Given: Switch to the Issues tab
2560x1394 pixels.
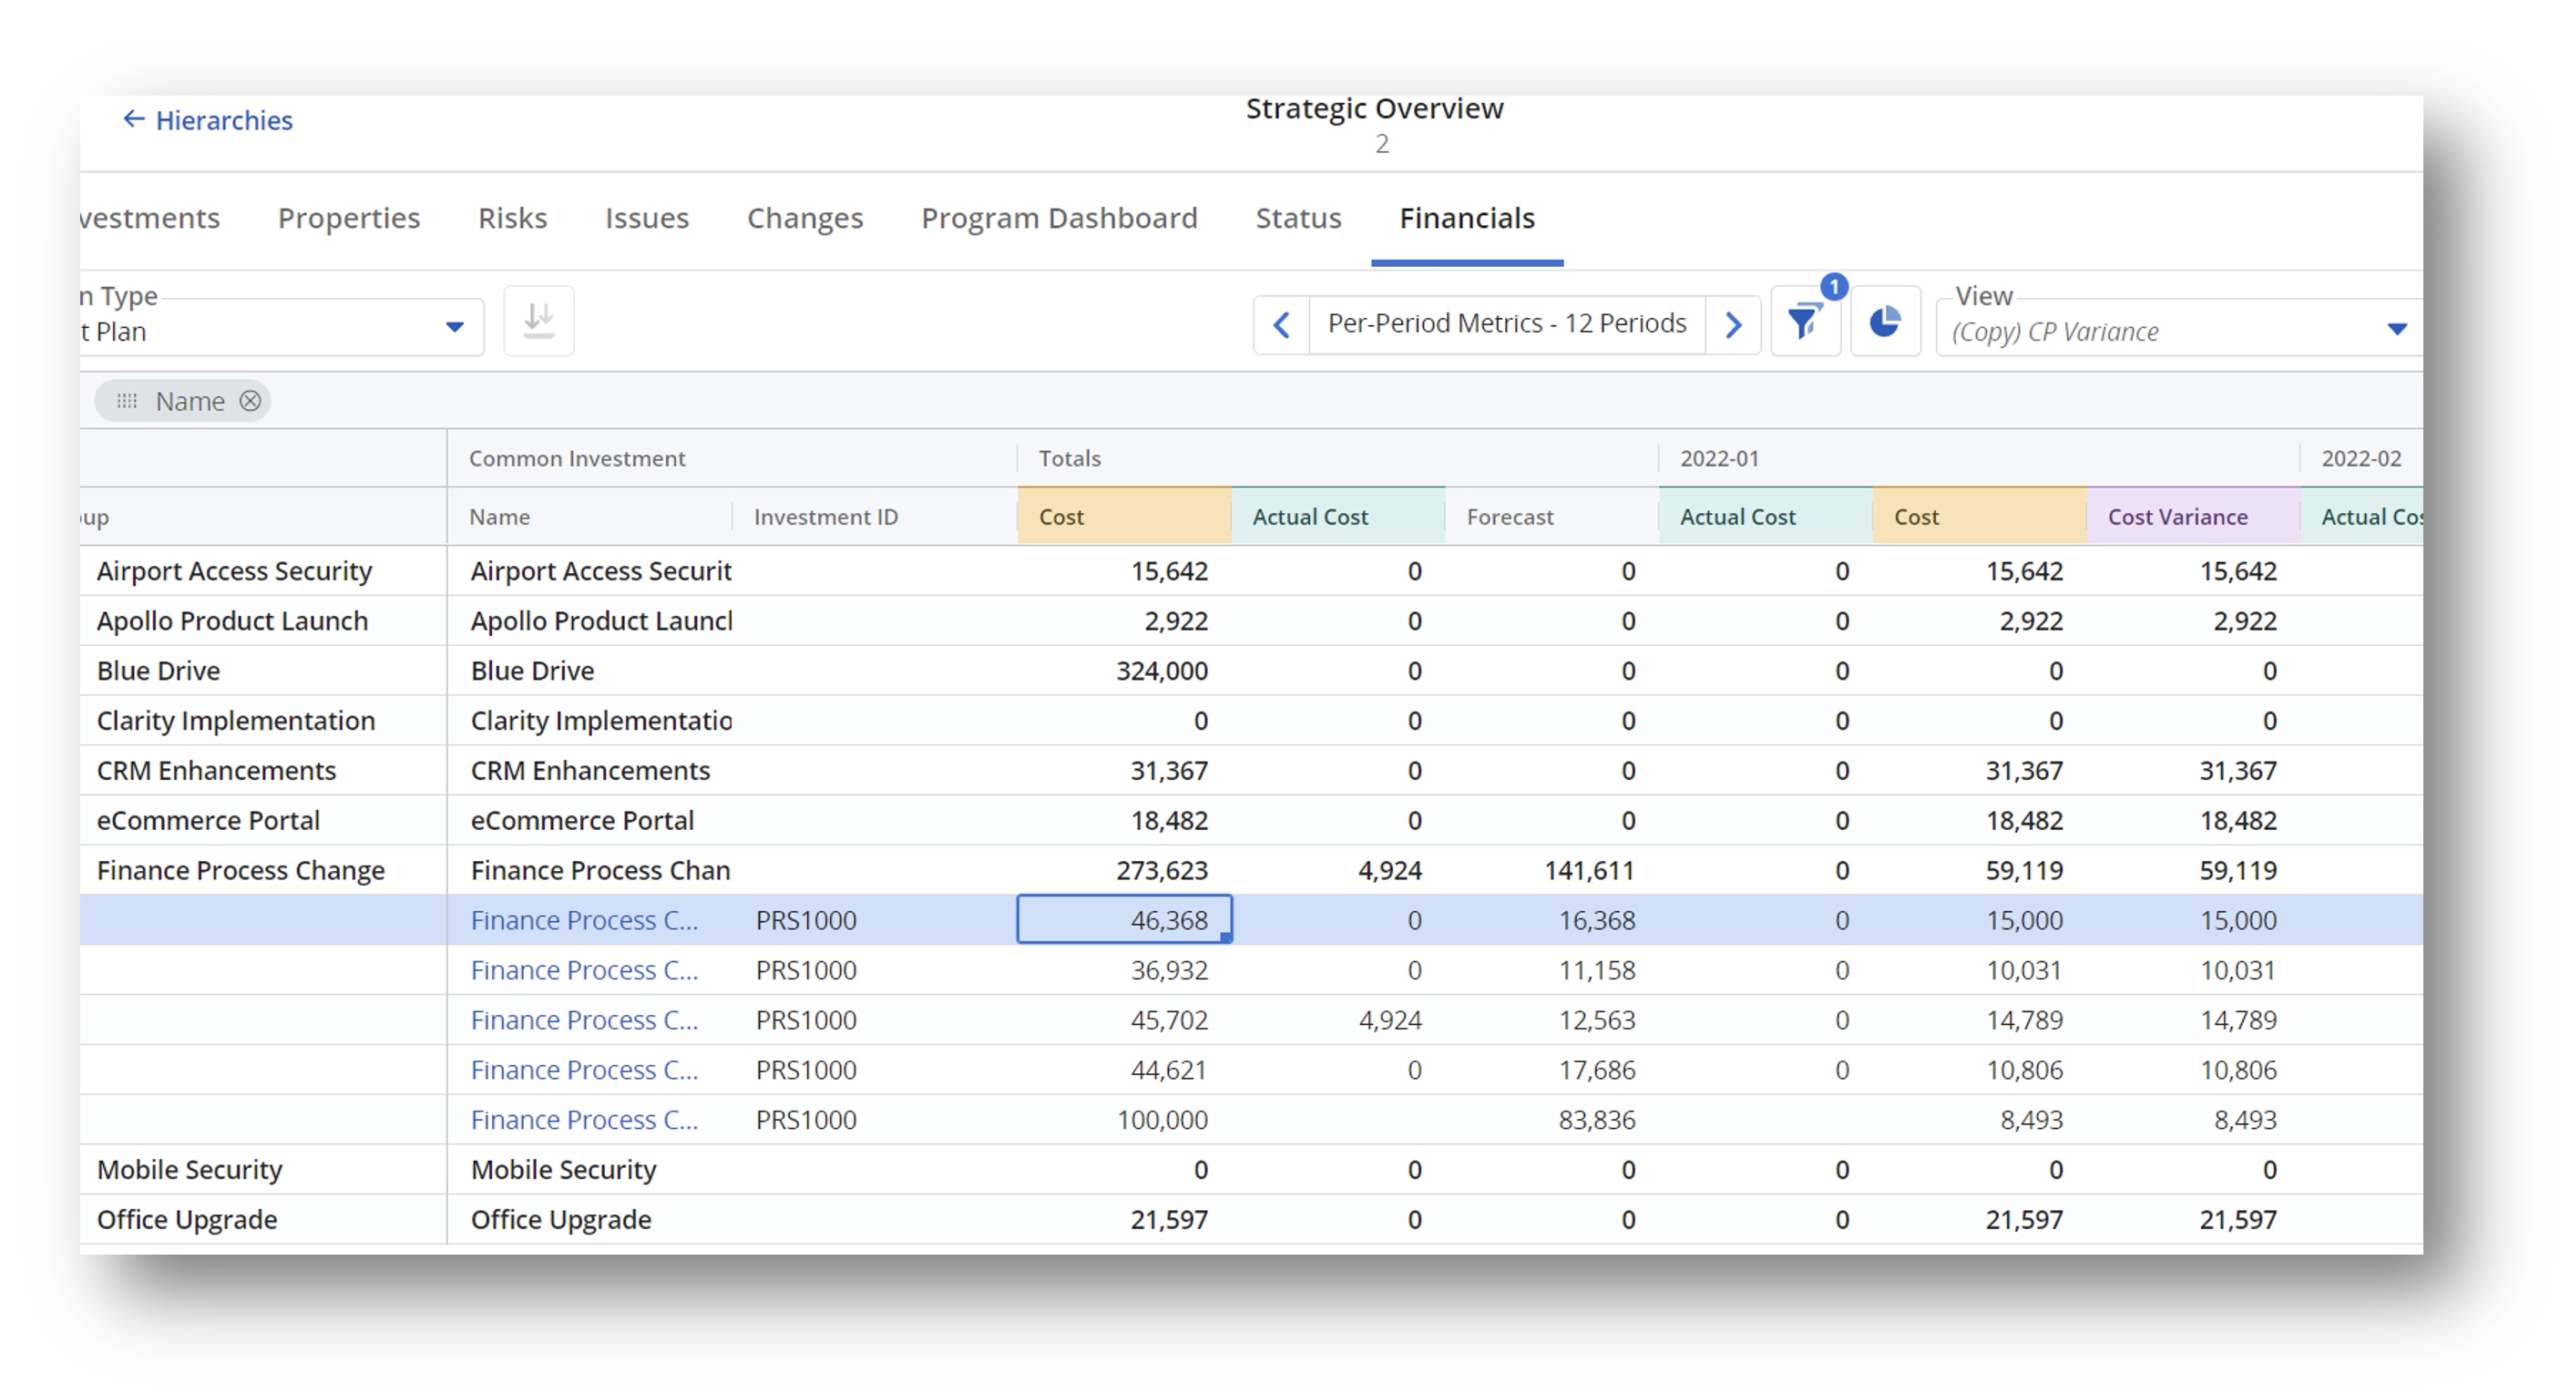Looking at the screenshot, I should [x=647, y=218].
